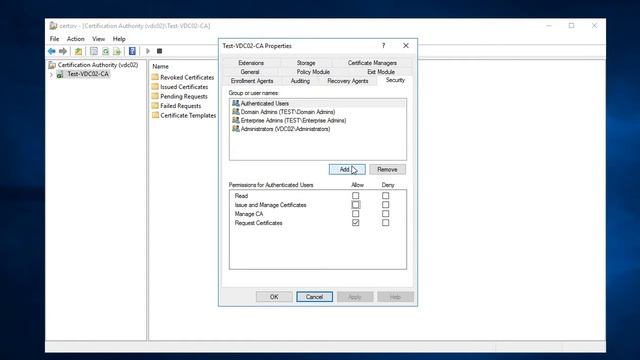Switch to the Auditing tab
This screenshot has height=360, width=640.
[300, 81]
